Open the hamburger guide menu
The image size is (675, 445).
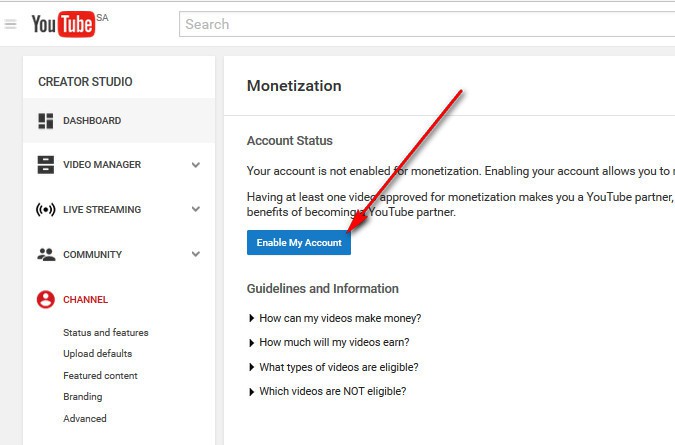(10, 24)
